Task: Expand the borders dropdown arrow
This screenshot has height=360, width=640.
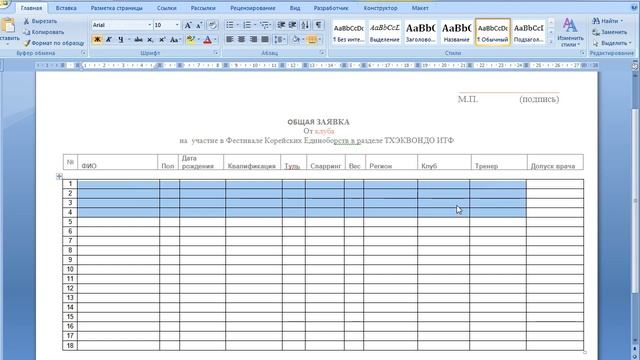Action: [319, 40]
